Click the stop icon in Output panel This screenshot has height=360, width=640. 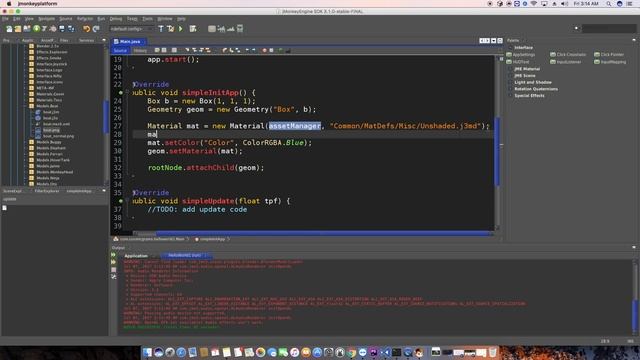pyautogui.click(x=113, y=269)
